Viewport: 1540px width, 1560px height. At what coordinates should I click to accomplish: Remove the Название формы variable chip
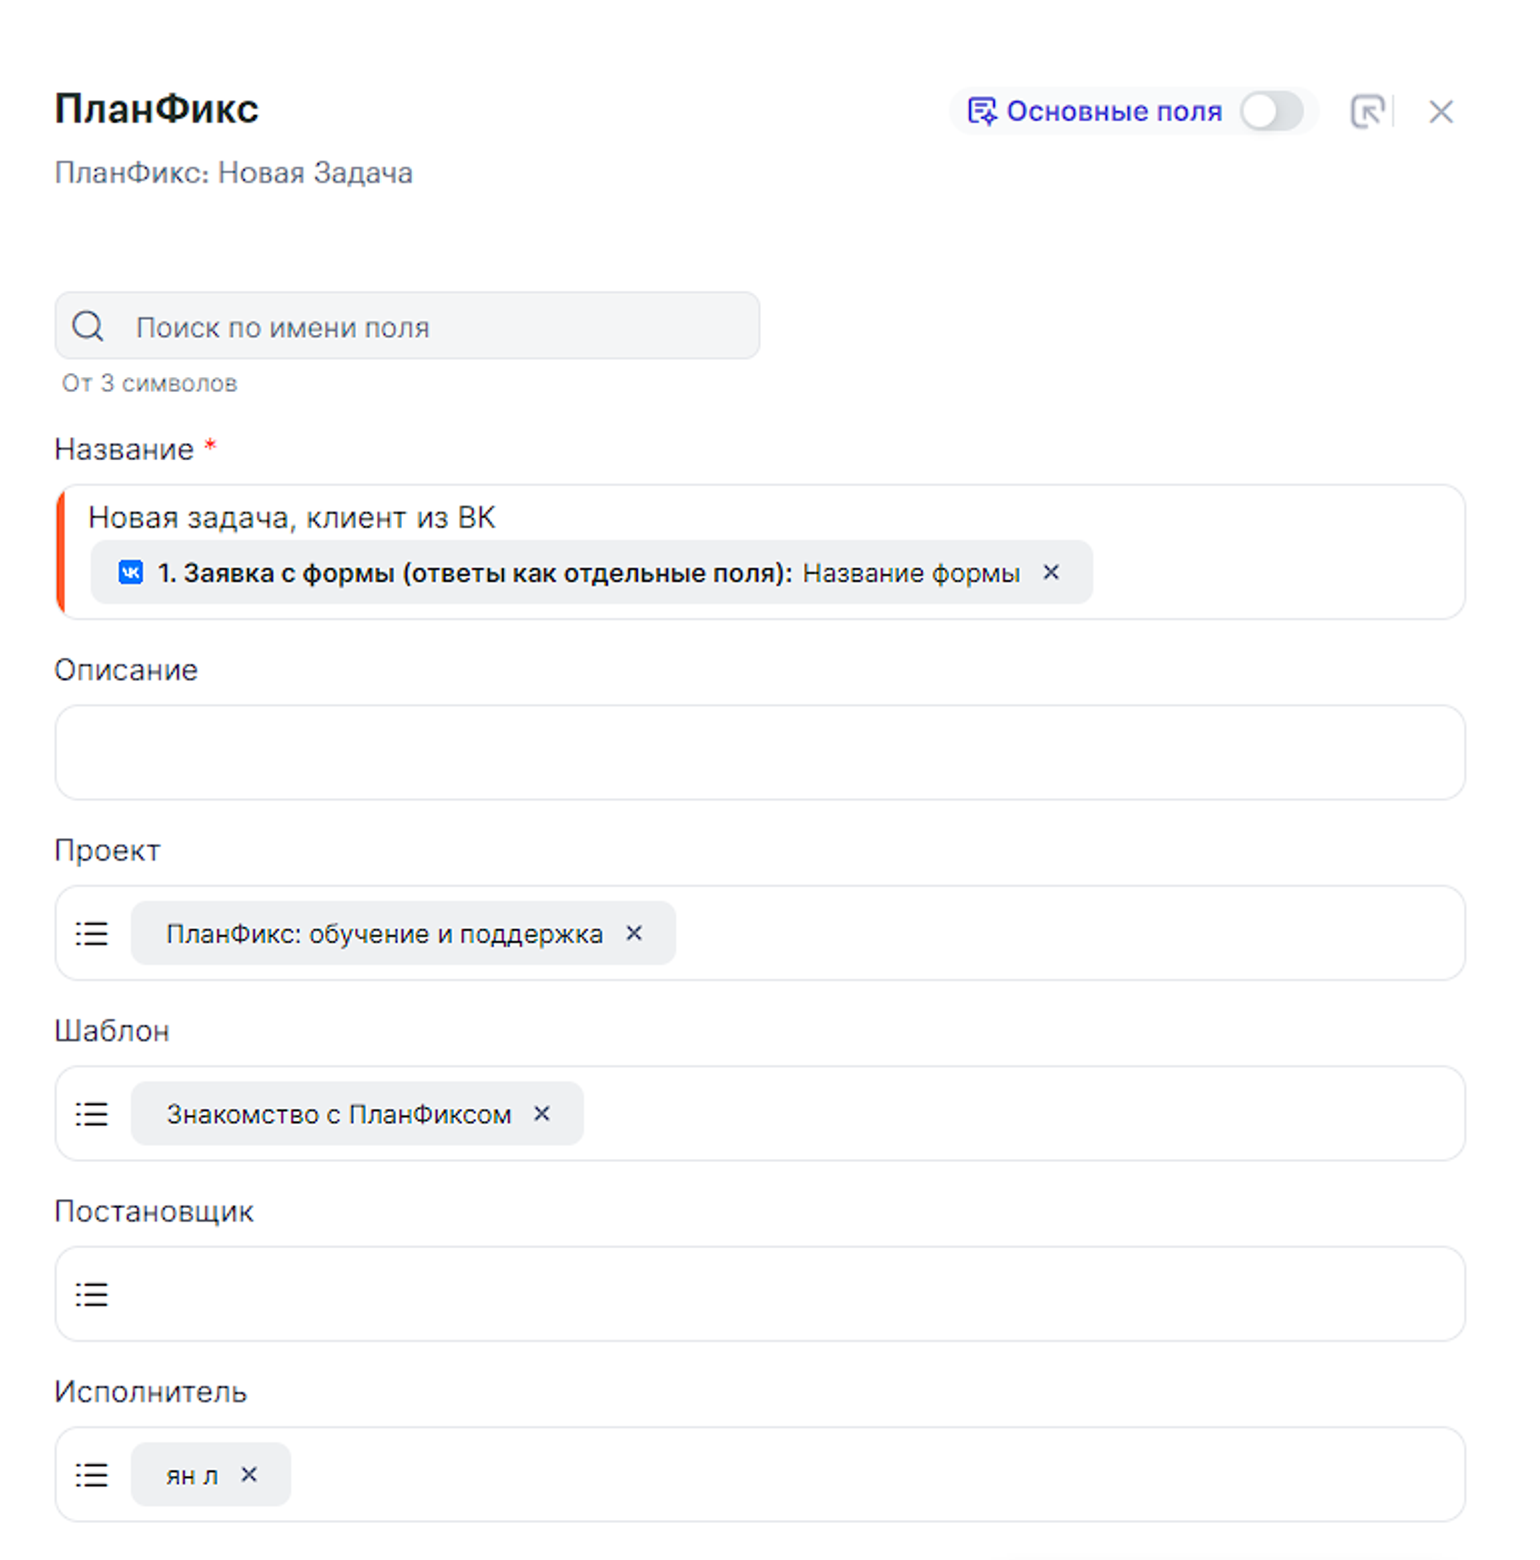coord(1051,572)
